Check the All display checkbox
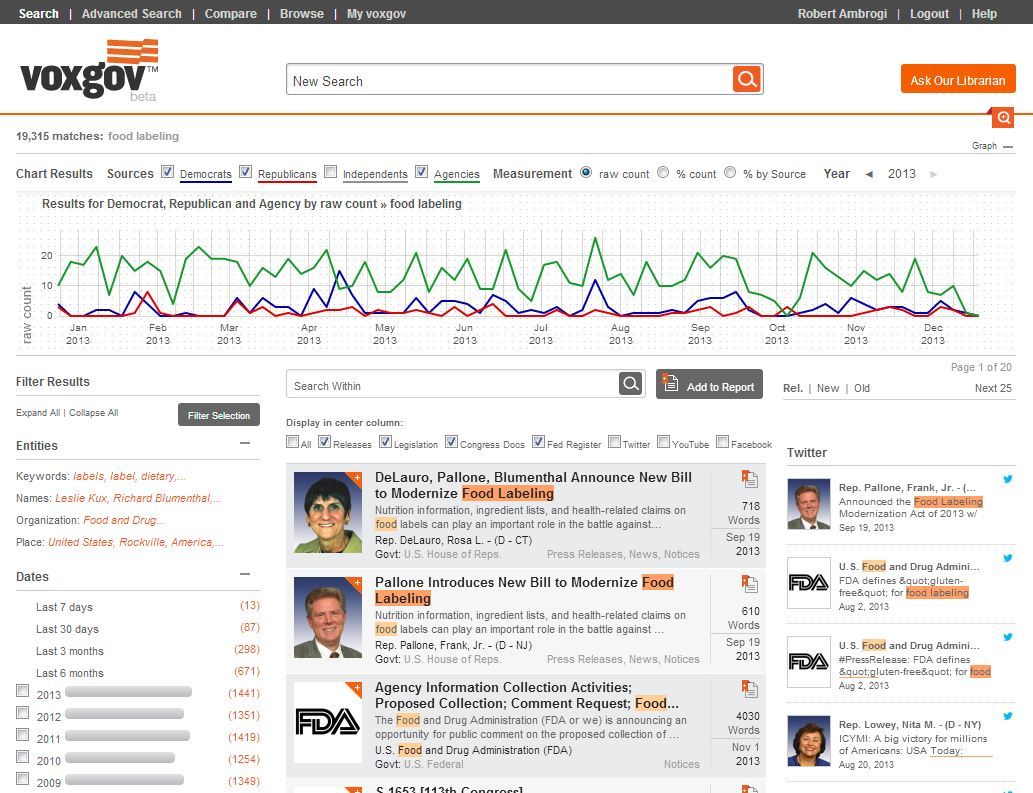Image resolution: width=1033 pixels, height=793 pixels. tap(293, 442)
